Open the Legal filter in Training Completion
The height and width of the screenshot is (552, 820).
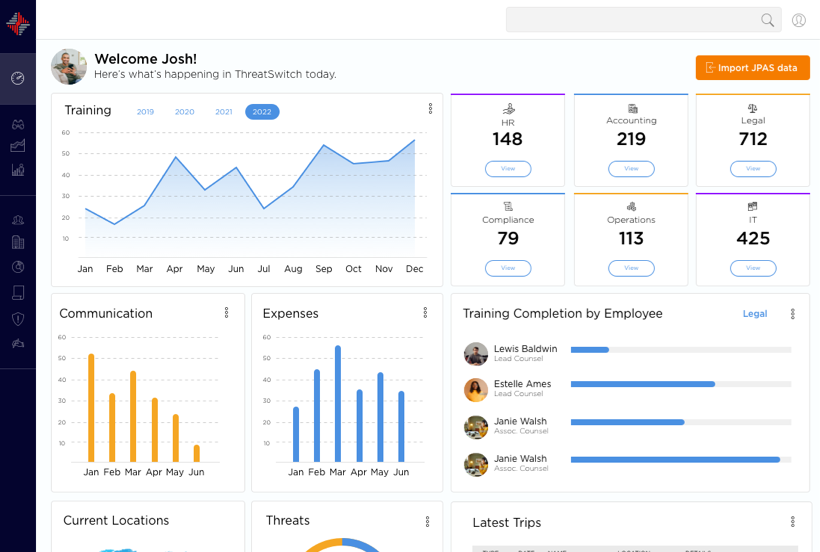pos(754,314)
